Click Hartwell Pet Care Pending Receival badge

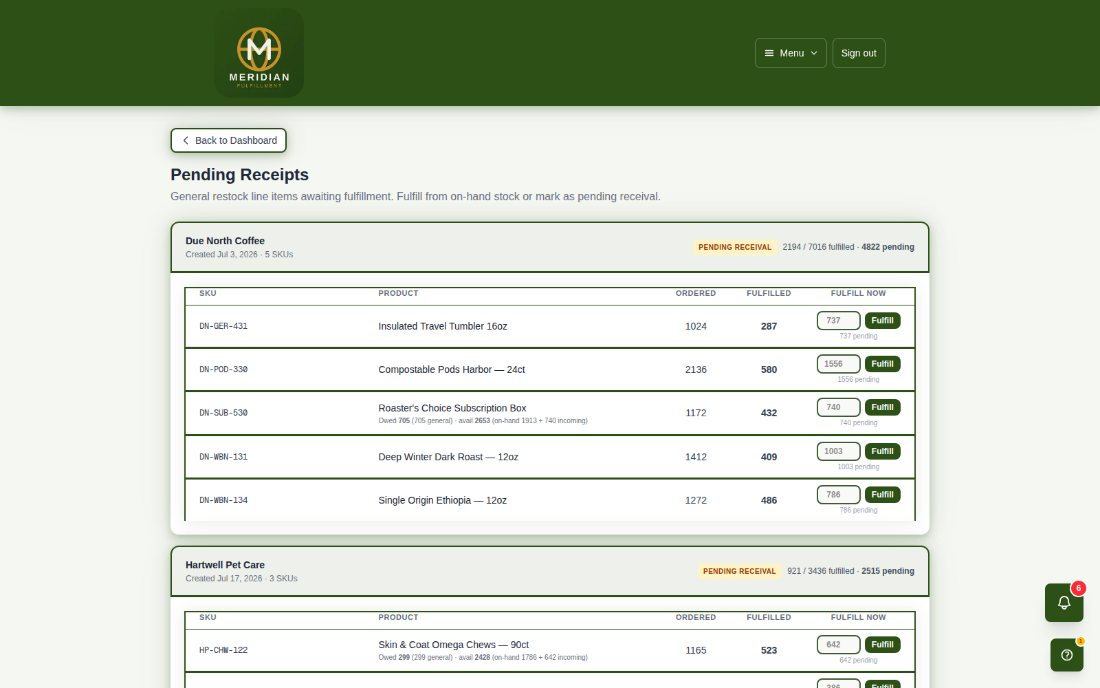click(739, 572)
